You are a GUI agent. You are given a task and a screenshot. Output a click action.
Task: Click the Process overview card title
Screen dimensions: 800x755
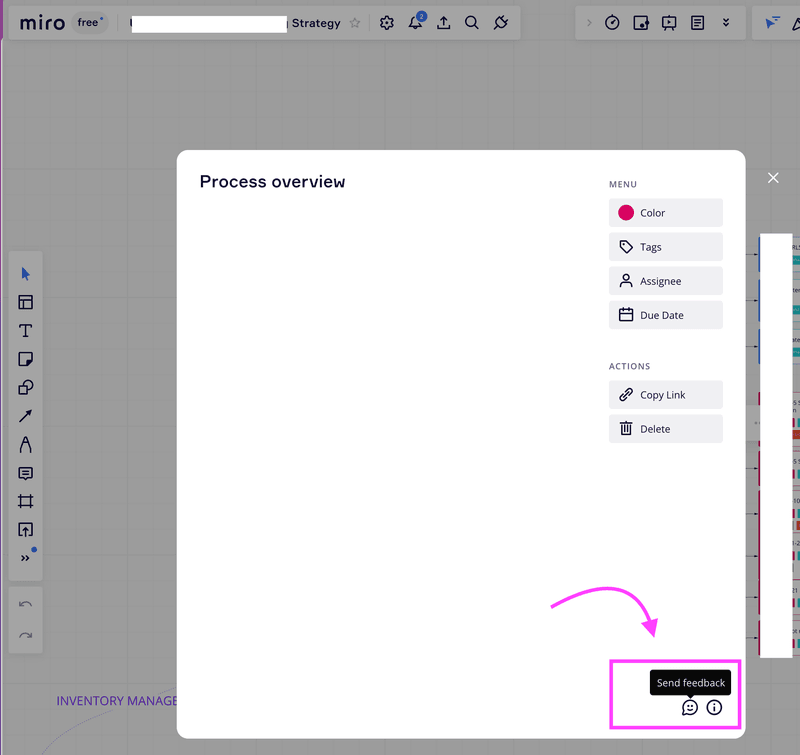click(272, 182)
